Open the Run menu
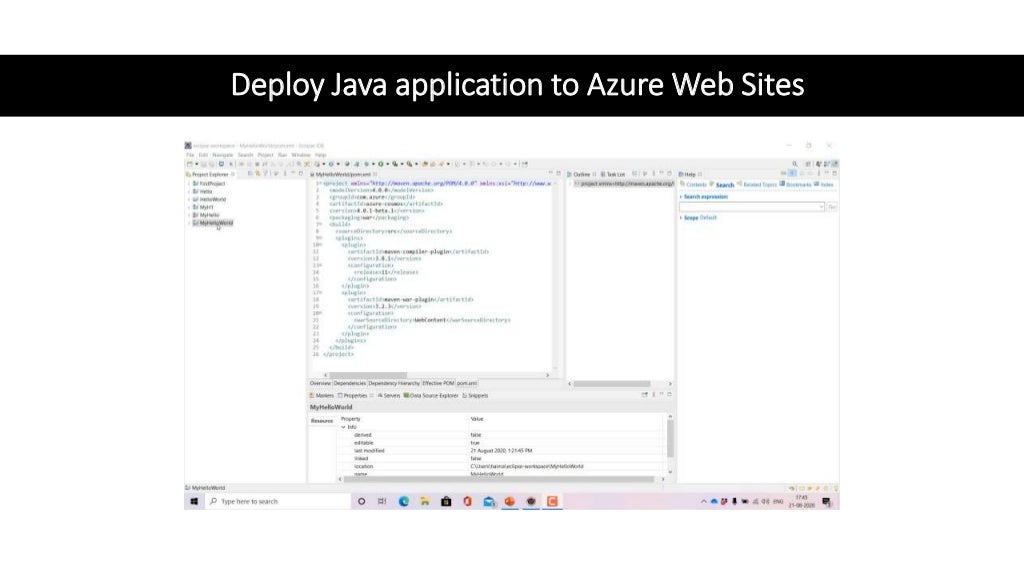The height and width of the screenshot is (576, 1024). coord(282,155)
